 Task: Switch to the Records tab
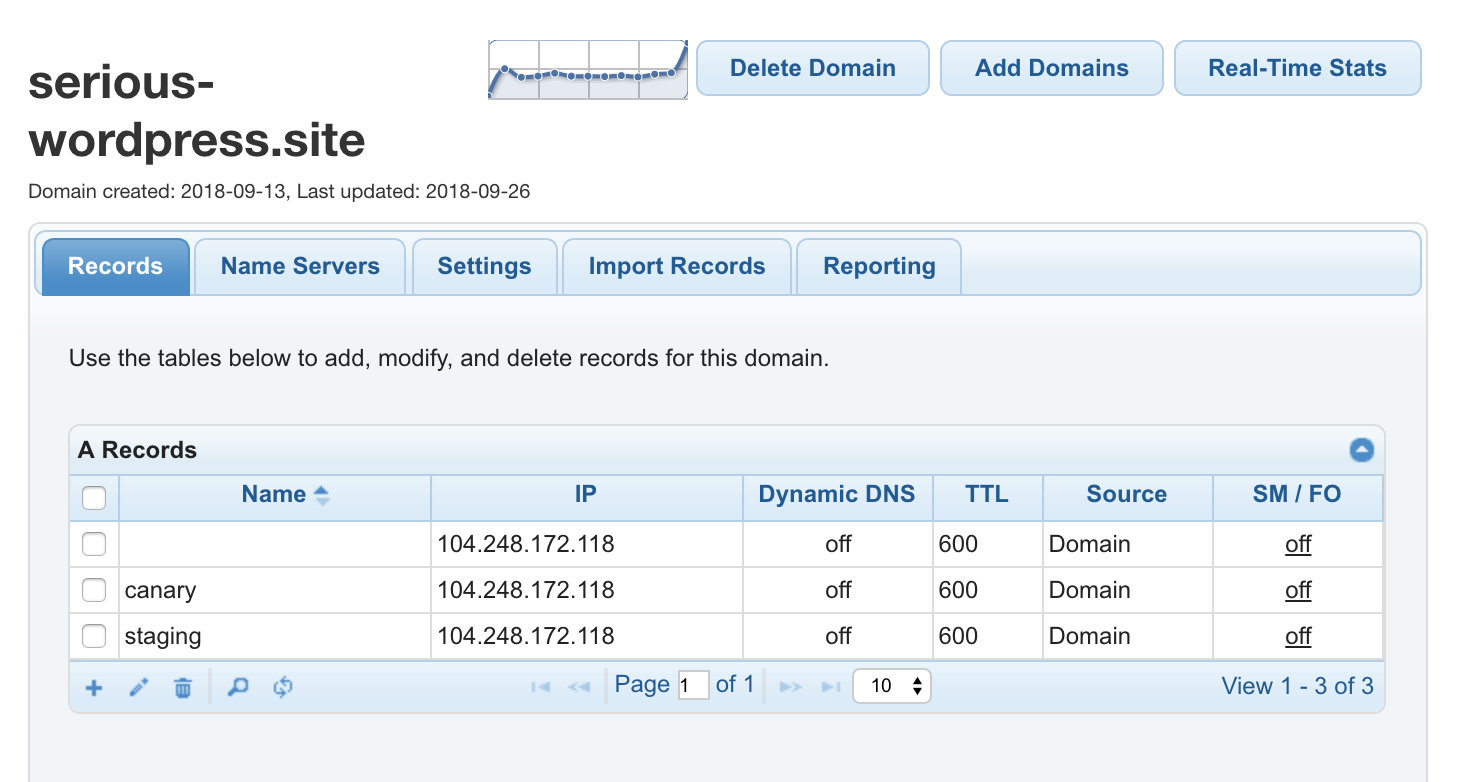(115, 267)
